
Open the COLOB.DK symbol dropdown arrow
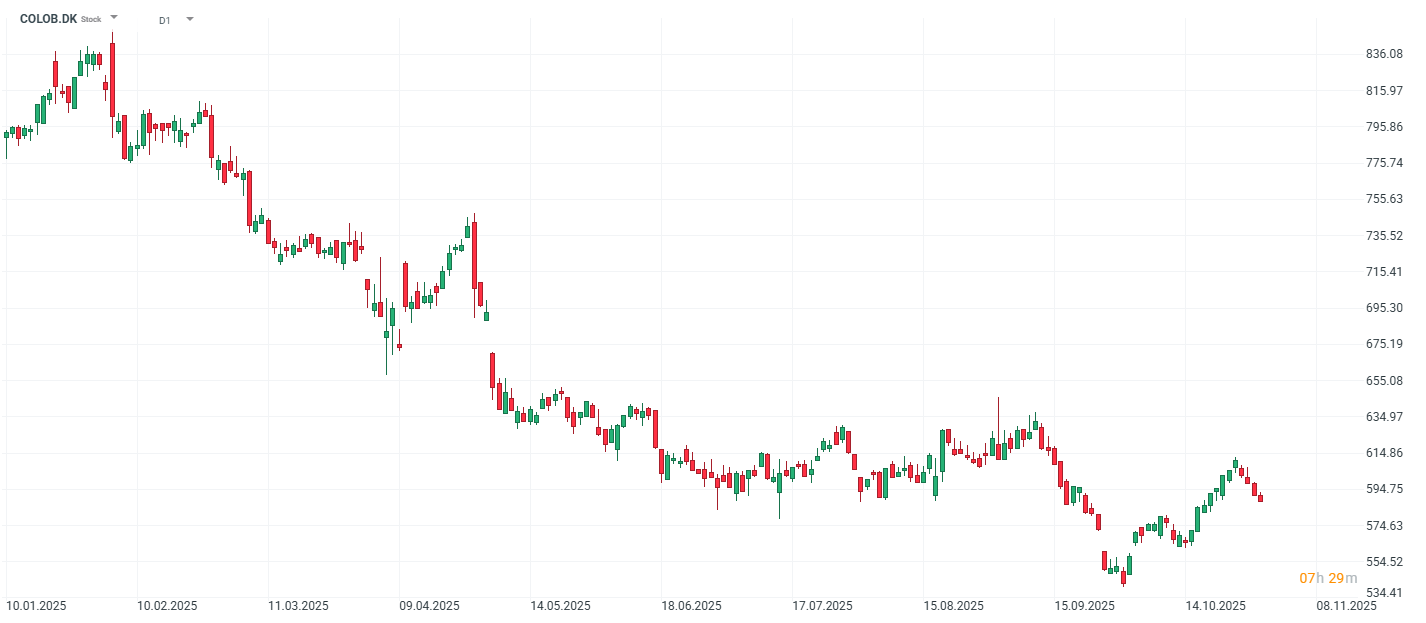[x=114, y=18]
